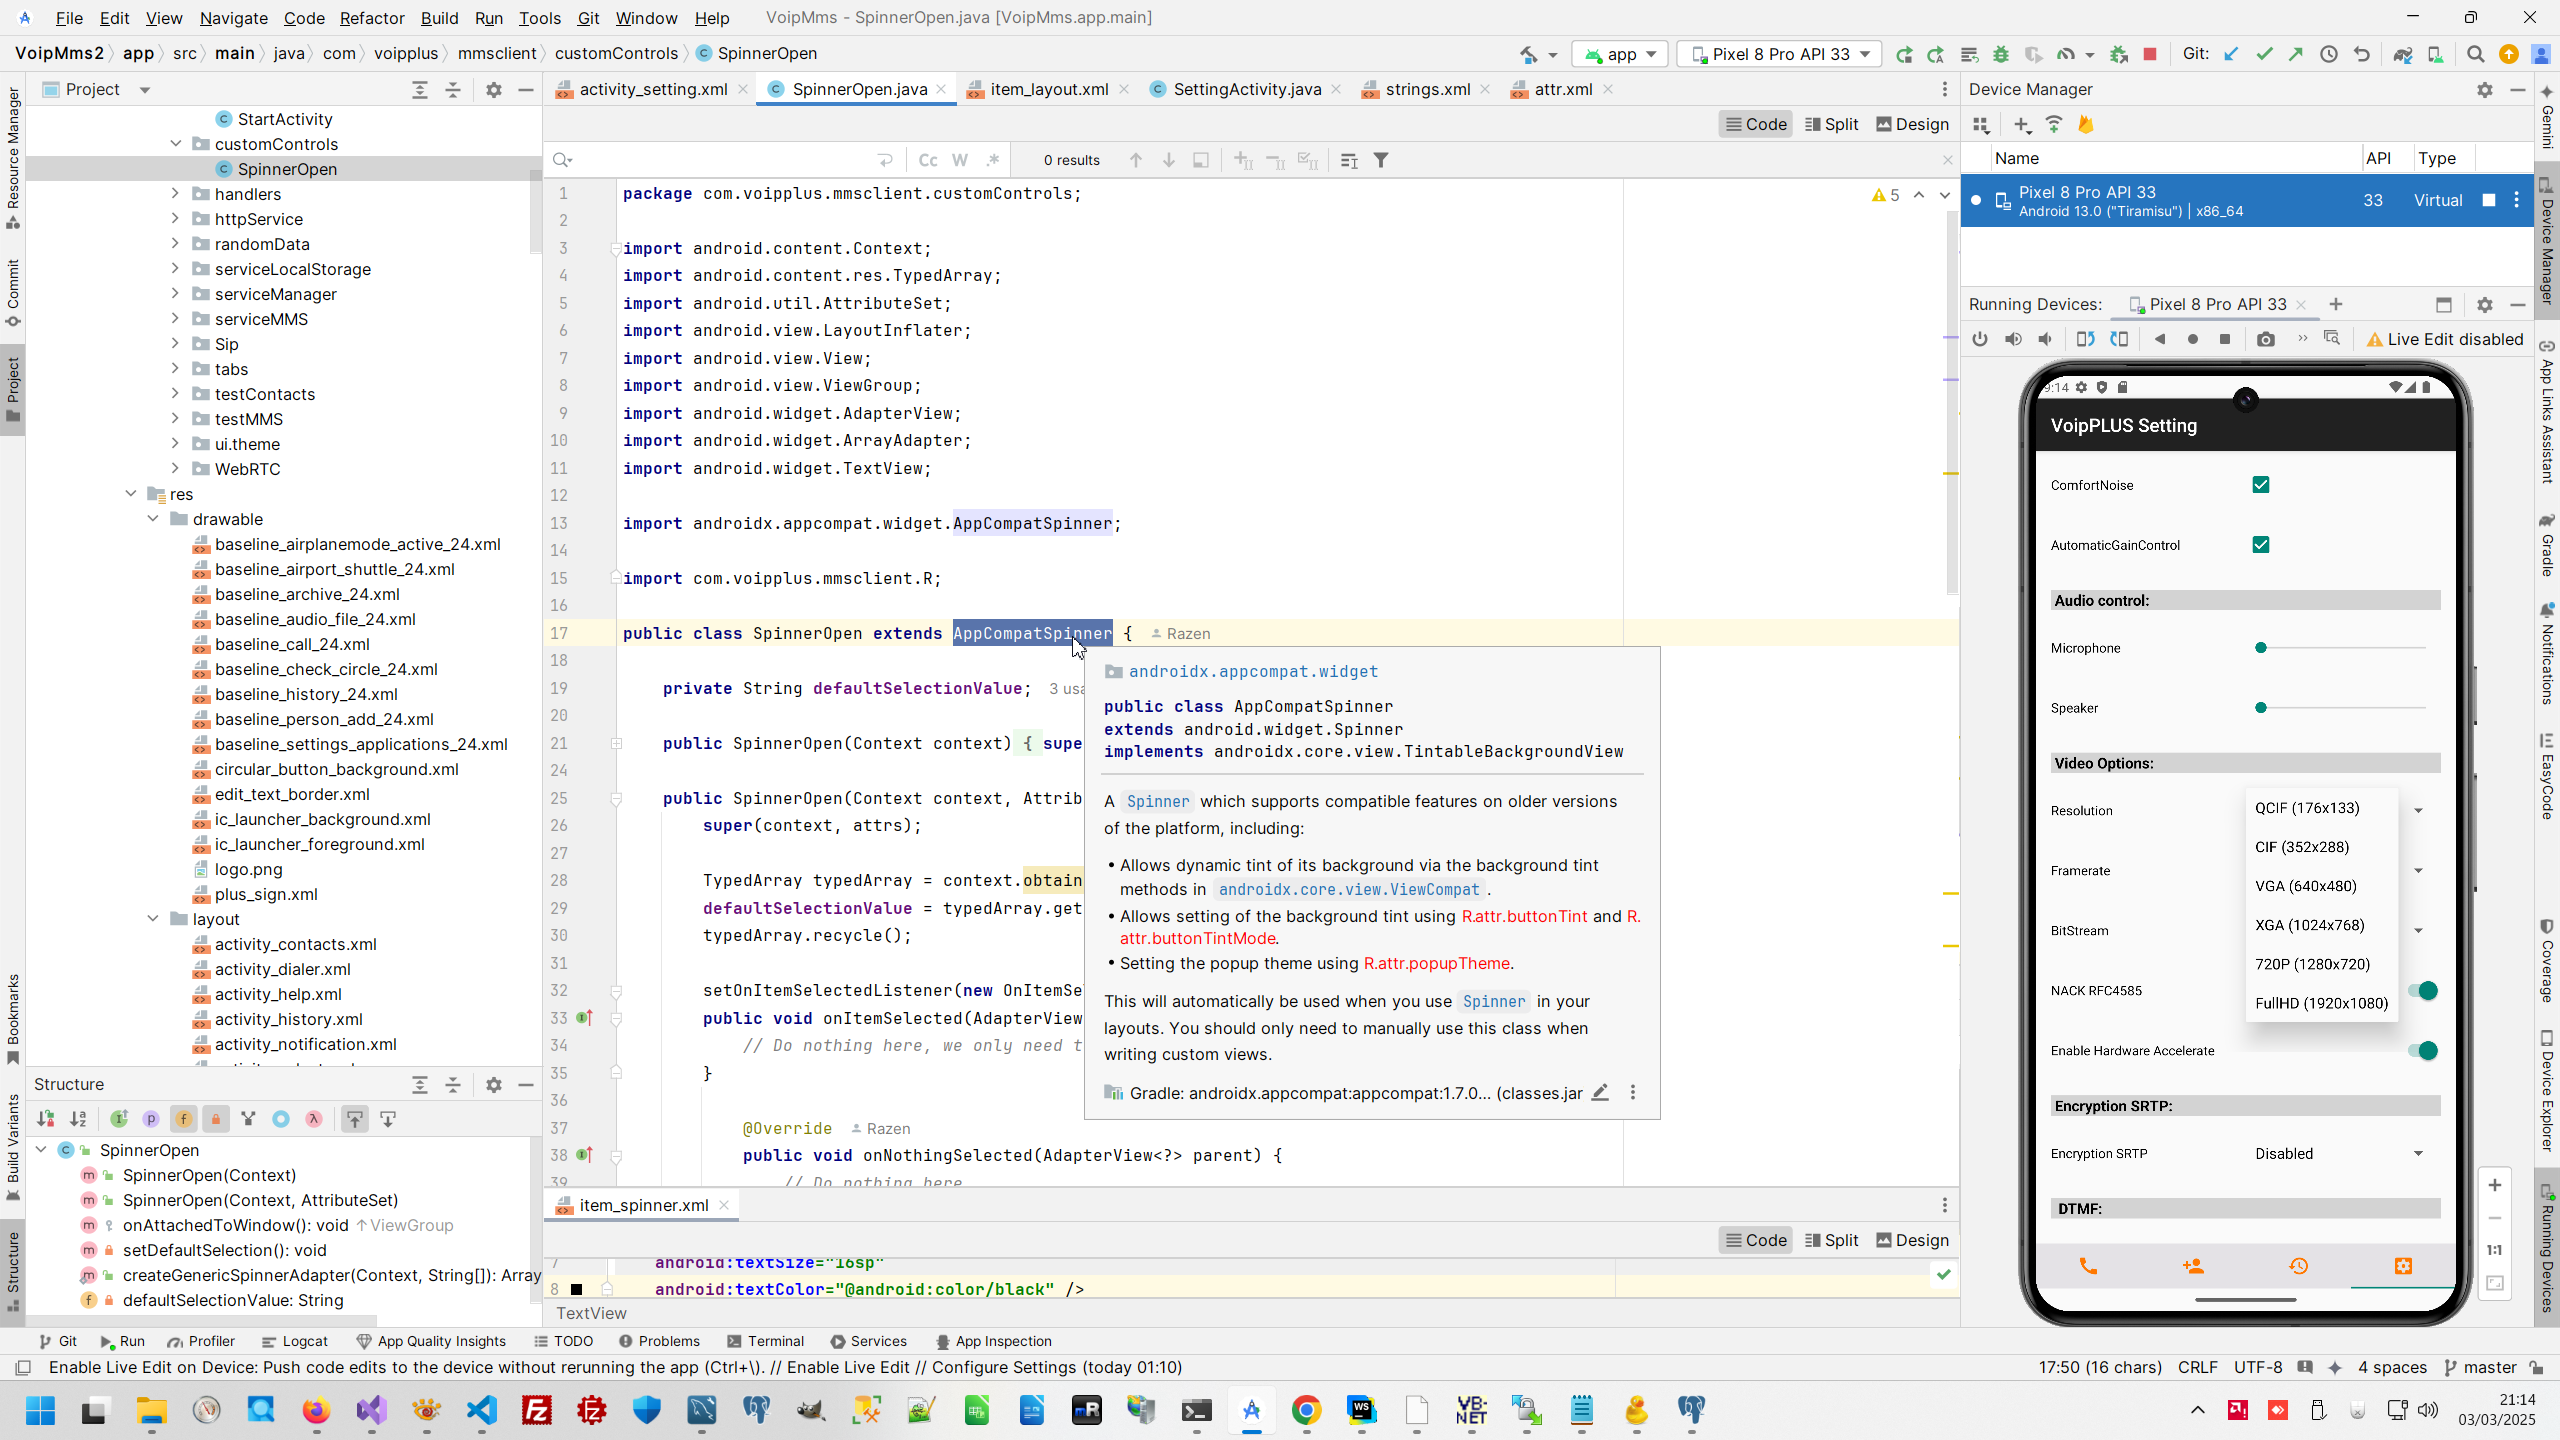The height and width of the screenshot is (1440, 2560).
Task: Click the Sync Project with Gradle icon
Action: click(2402, 54)
